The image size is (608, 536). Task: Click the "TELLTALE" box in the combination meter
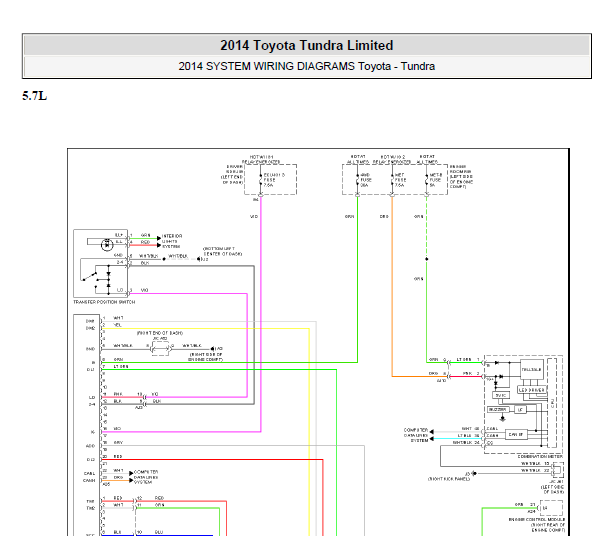tap(532, 370)
